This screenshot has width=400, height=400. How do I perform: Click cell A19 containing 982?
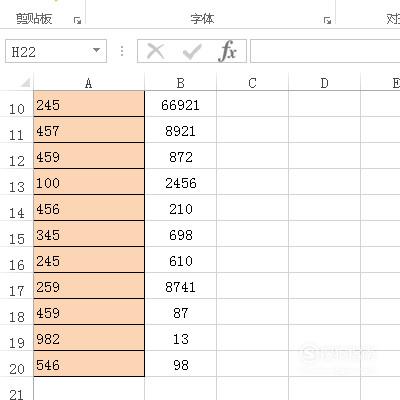tap(89, 338)
